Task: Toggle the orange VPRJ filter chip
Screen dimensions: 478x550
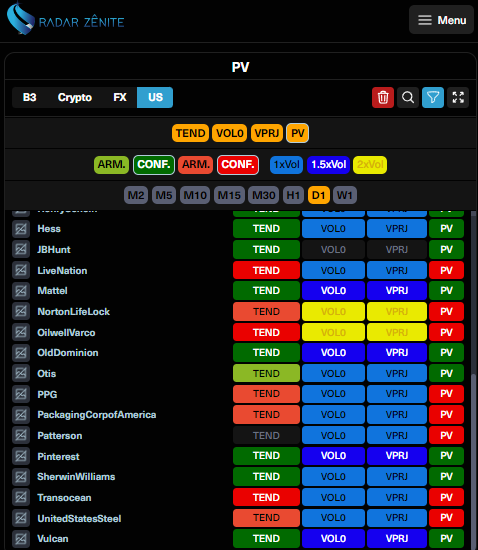Action: [x=267, y=133]
